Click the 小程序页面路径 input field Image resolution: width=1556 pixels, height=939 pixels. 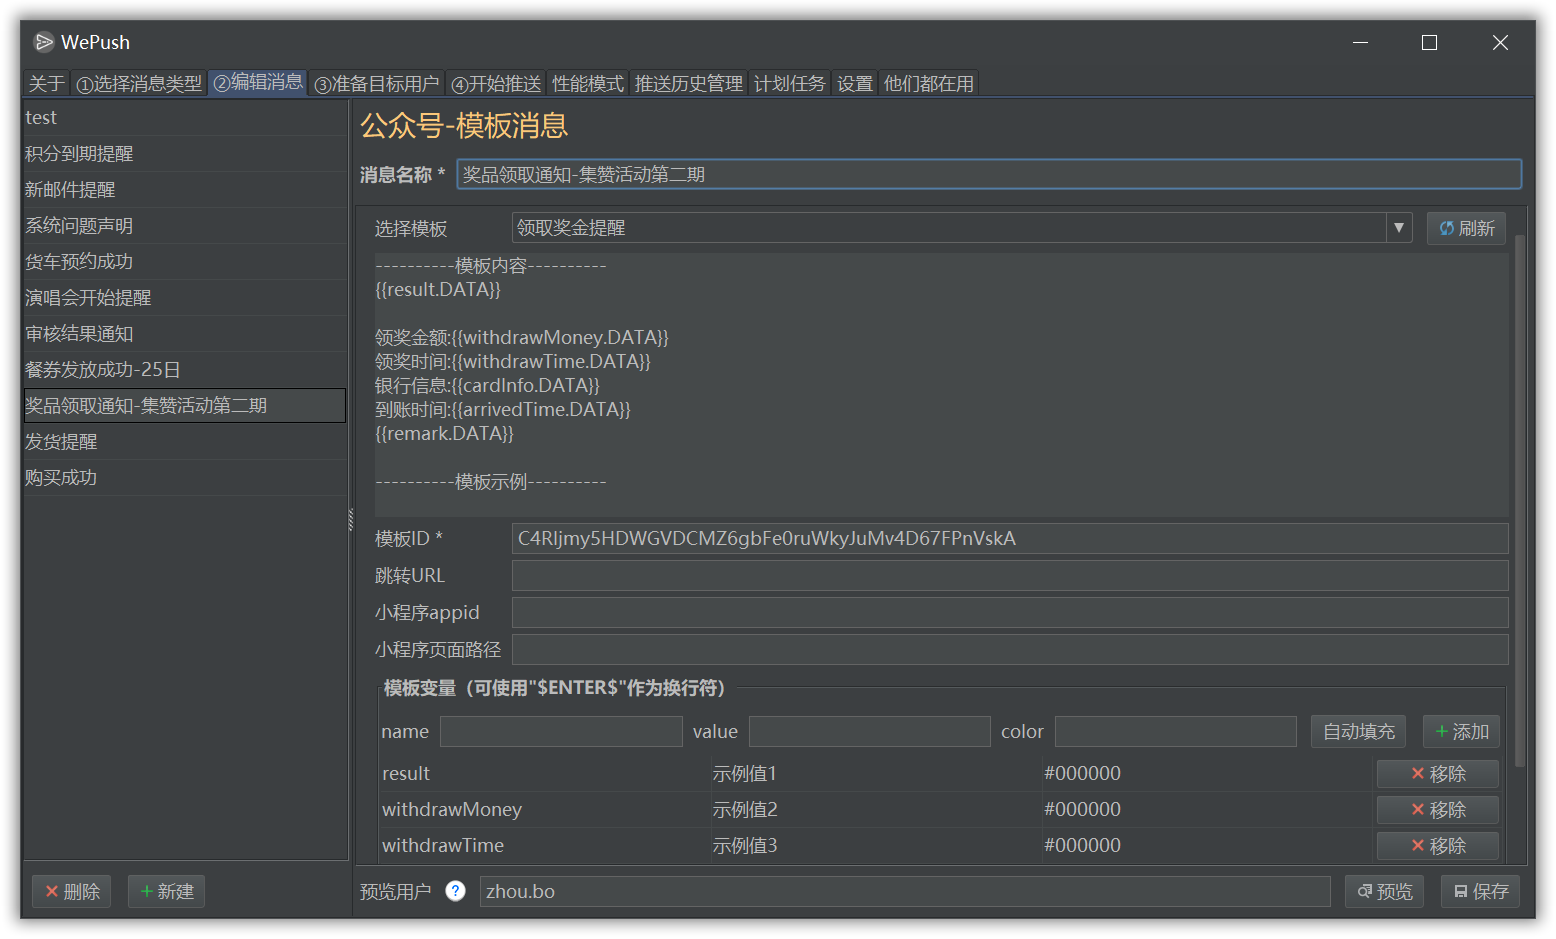[1010, 649]
